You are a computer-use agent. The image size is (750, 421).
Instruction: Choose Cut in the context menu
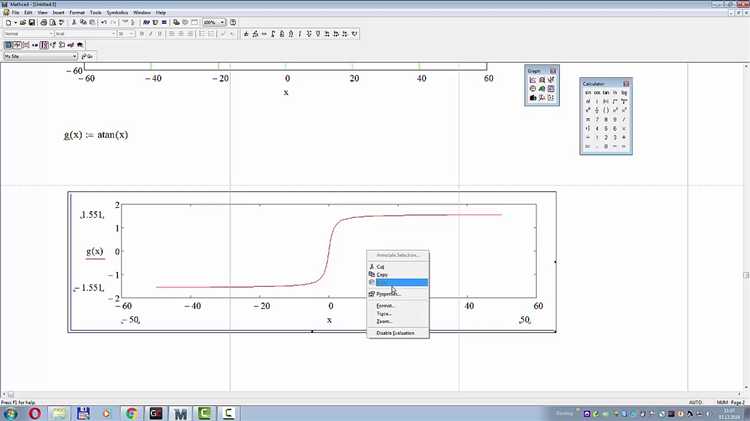click(397, 266)
